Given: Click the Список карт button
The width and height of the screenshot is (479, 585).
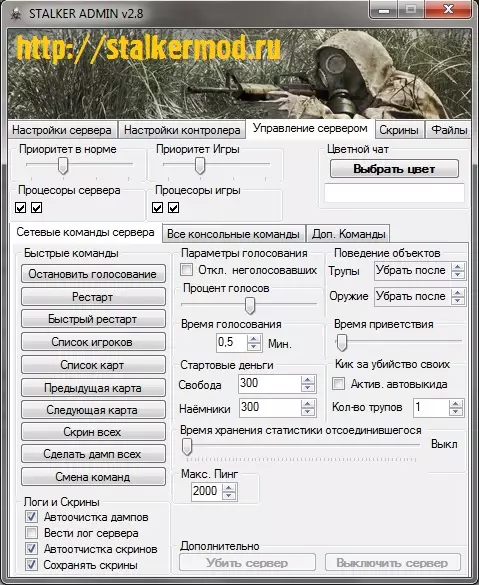Looking at the screenshot, I should click(93, 365).
